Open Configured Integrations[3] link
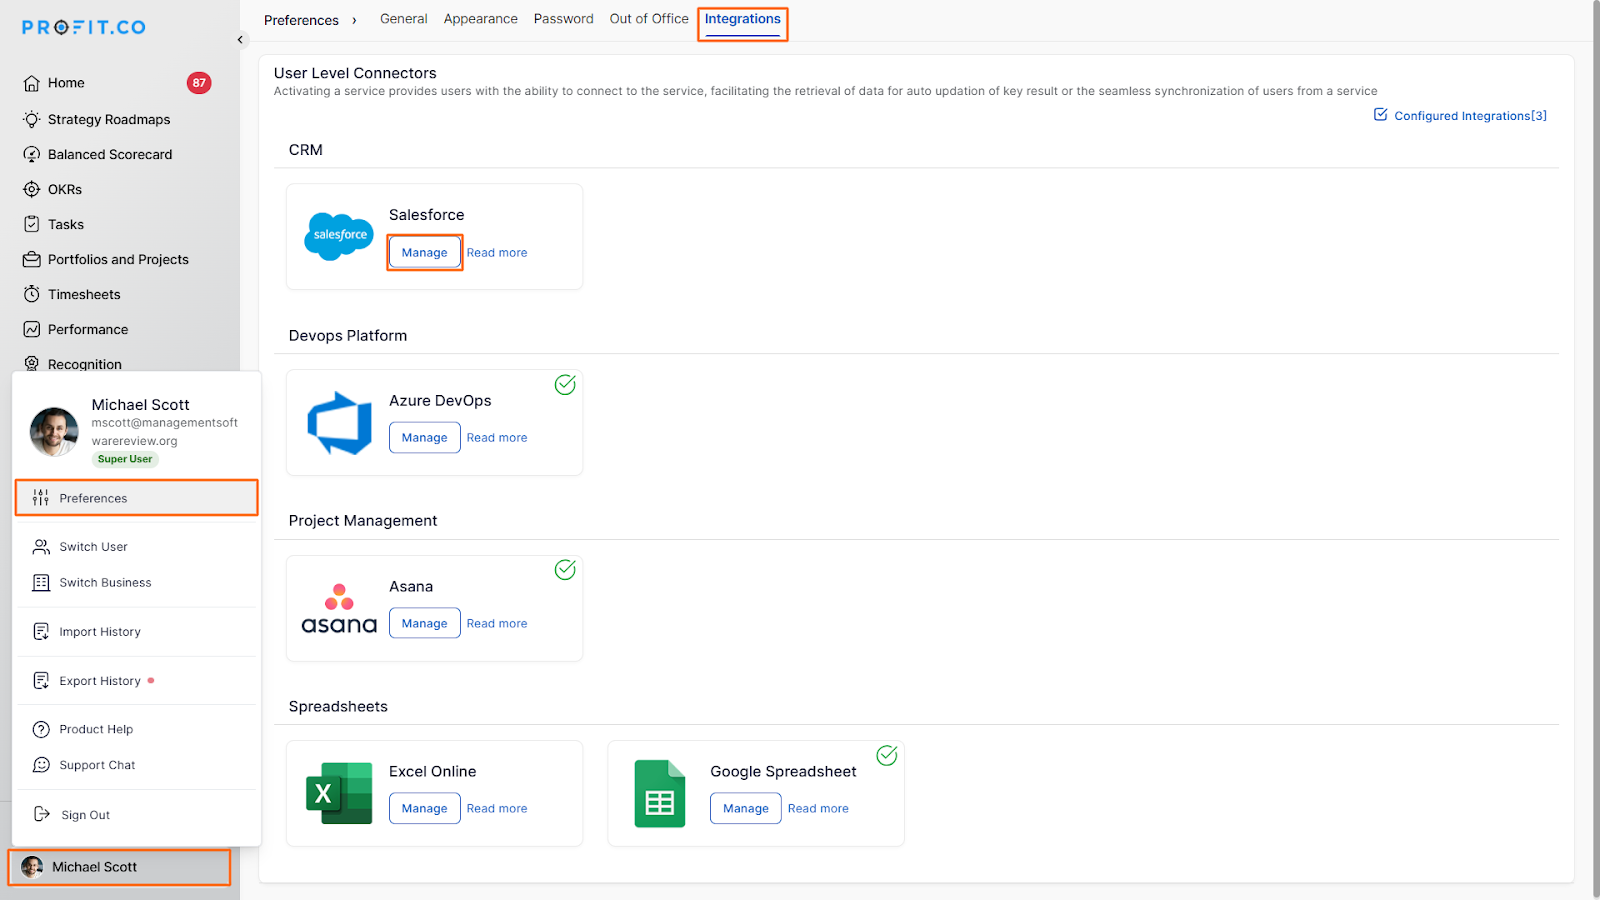The width and height of the screenshot is (1600, 900). (x=1460, y=116)
